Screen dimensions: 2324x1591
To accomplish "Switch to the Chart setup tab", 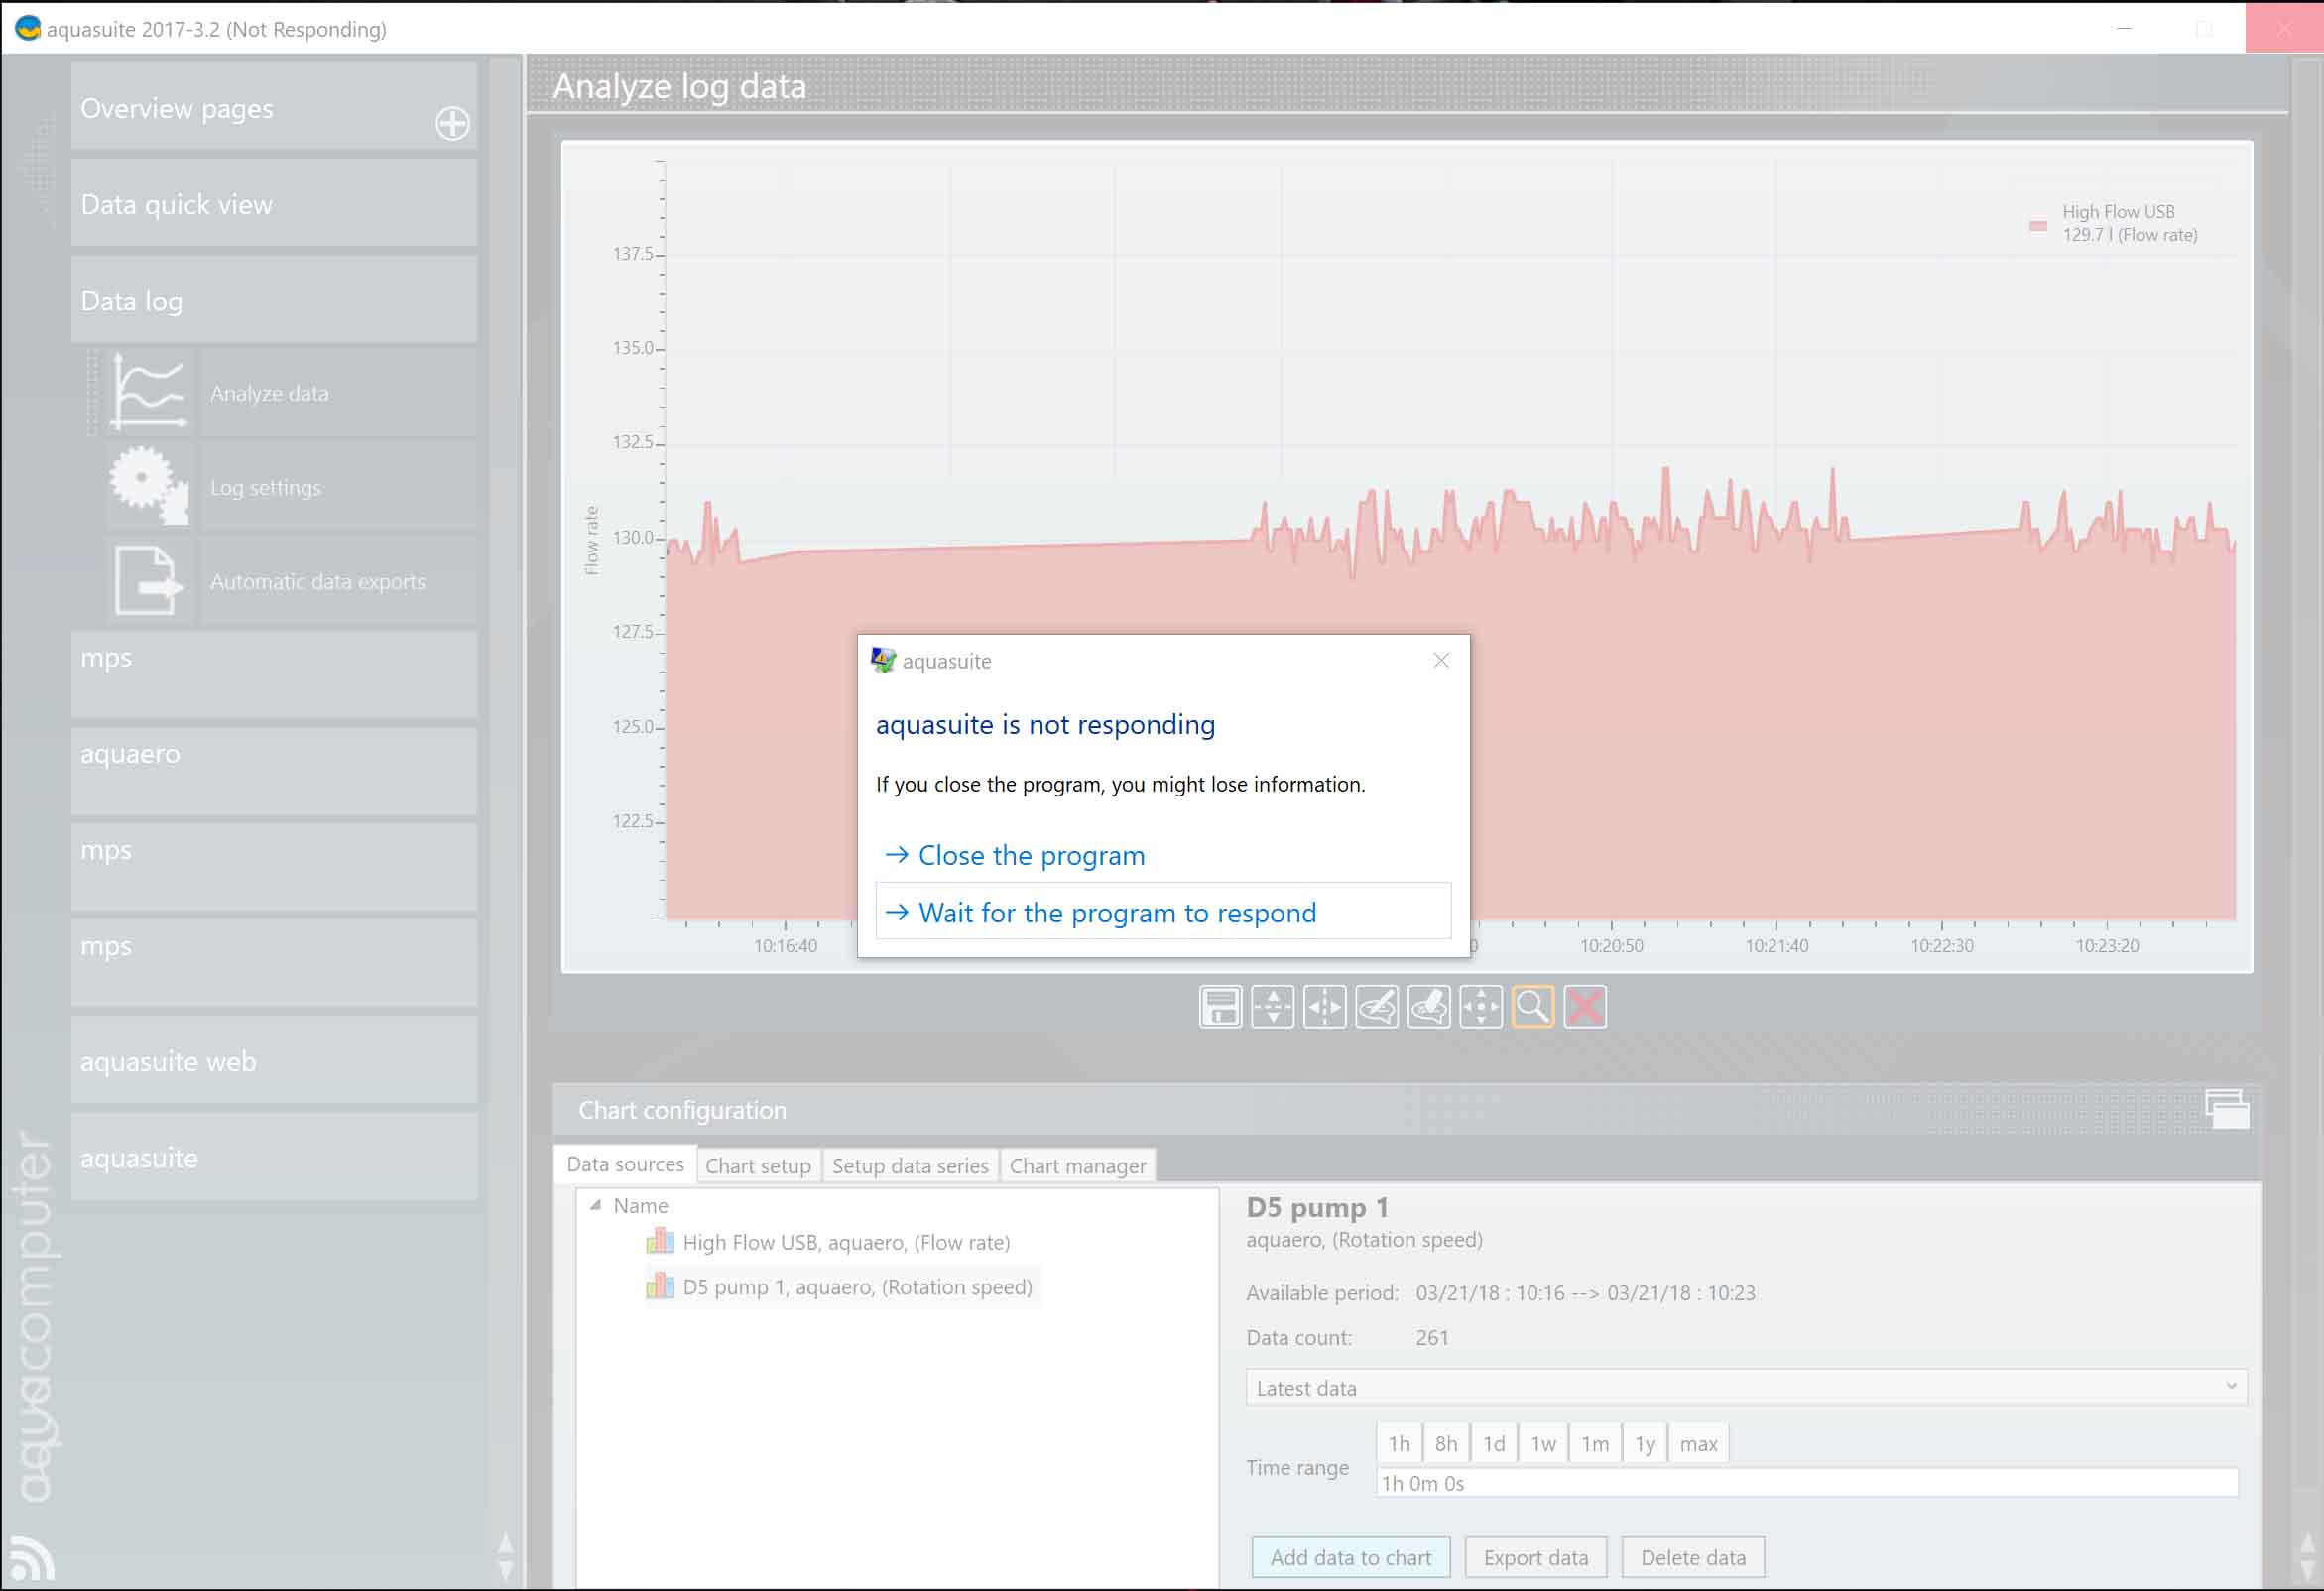I will tap(757, 1165).
